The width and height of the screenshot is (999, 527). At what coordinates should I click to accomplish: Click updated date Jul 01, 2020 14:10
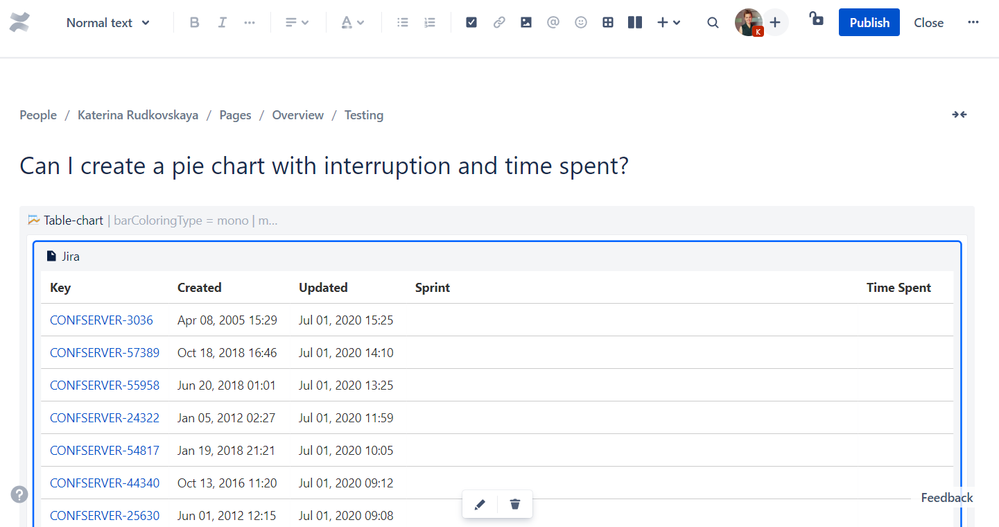click(346, 352)
